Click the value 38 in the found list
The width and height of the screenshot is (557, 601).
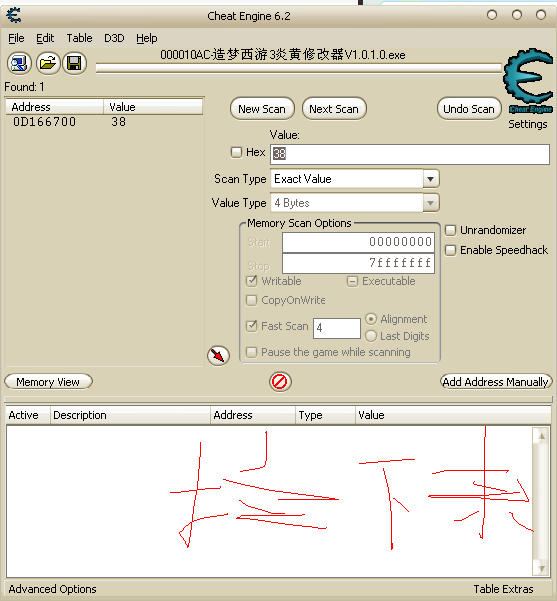[119, 122]
